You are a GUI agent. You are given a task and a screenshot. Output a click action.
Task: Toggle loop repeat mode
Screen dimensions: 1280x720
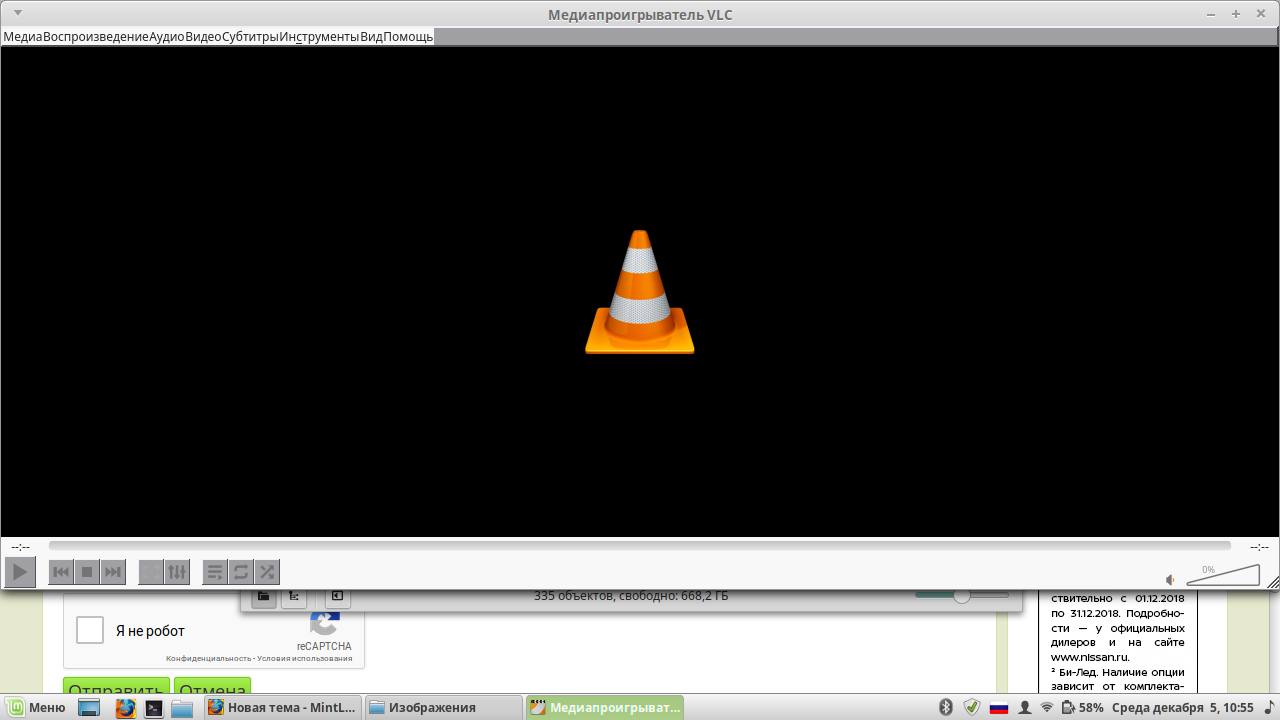(x=241, y=572)
